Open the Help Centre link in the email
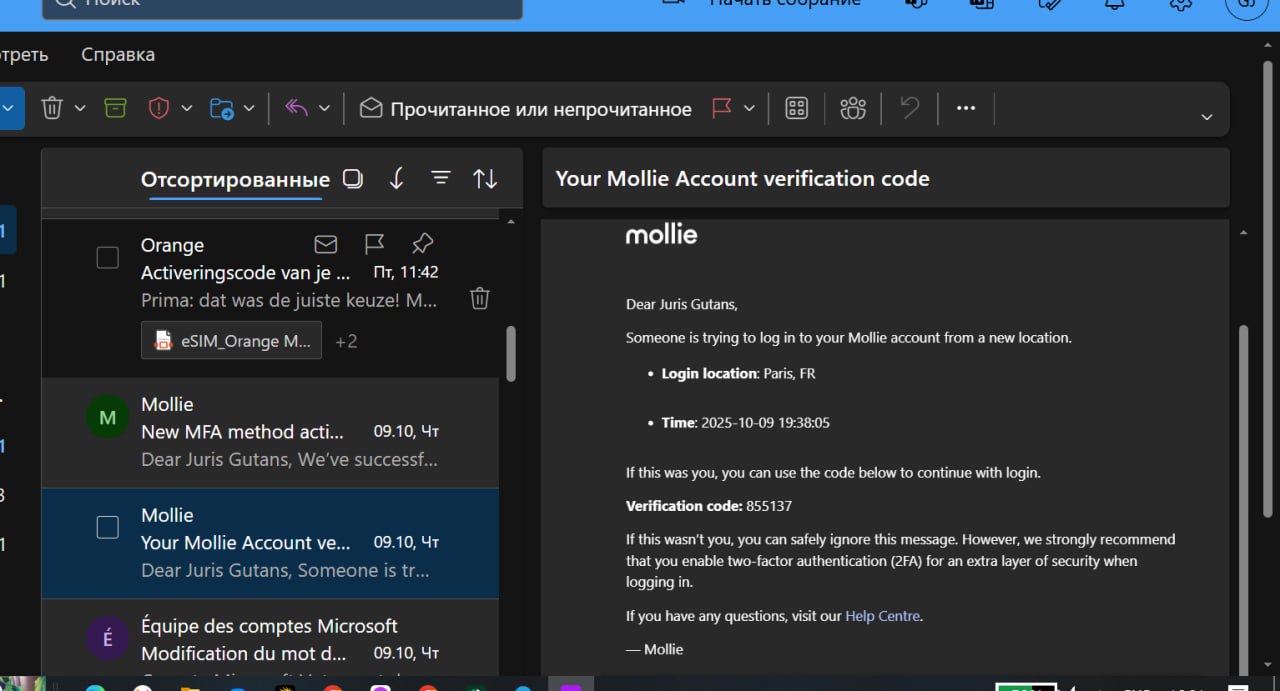1280x691 pixels. pos(882,616)
